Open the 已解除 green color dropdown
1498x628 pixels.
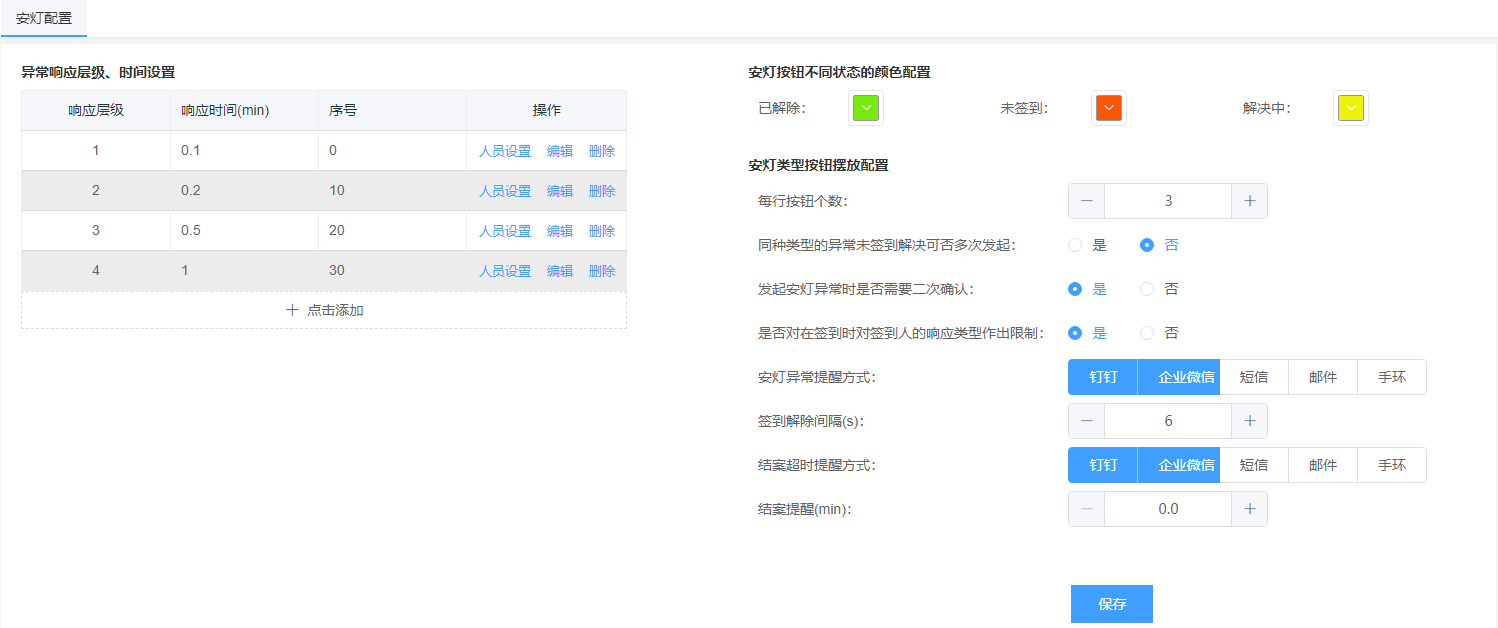click(x=866, y=108)
